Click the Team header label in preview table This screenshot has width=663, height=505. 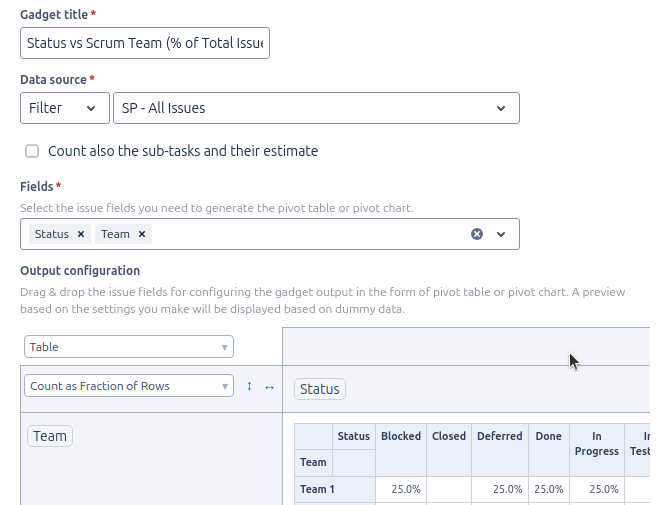click(x=313, y=462)
